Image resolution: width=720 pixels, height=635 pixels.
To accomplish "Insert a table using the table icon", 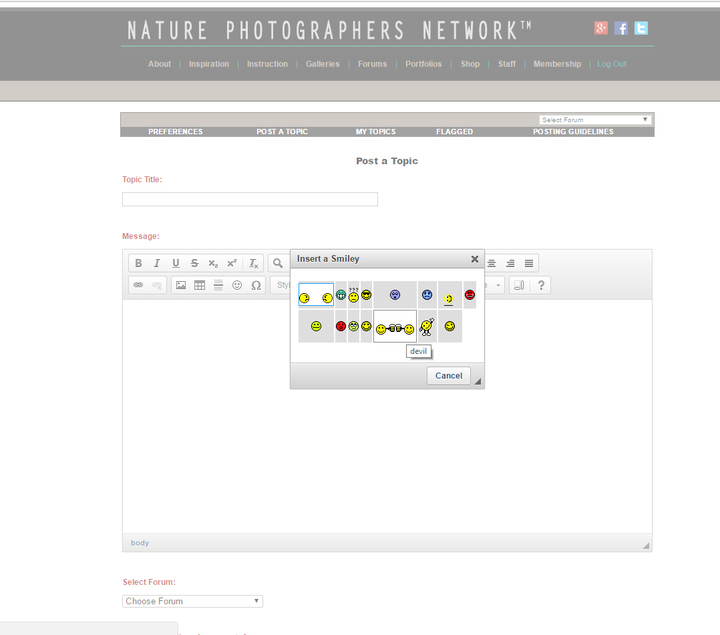I will point(199,285).
